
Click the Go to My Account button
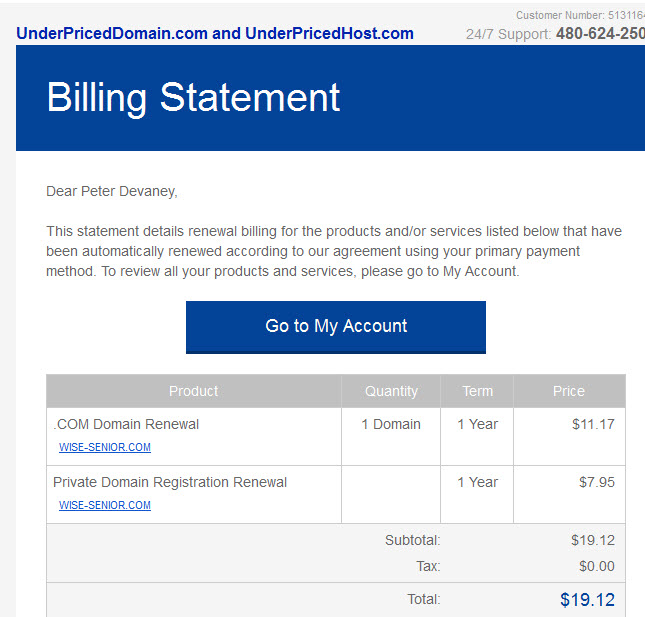(336, 327)
